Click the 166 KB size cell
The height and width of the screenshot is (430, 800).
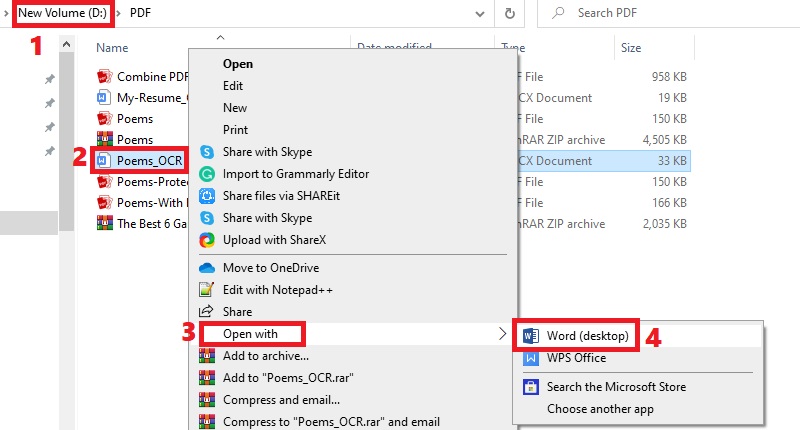(669, 203)
